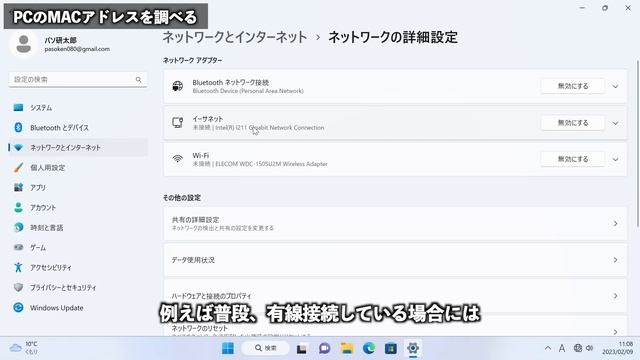Image resolution: width=640 pixels, height=360 pixels.
Task: Click the Wi-Fi adapter signal icon
Action: tap(178, 159)
